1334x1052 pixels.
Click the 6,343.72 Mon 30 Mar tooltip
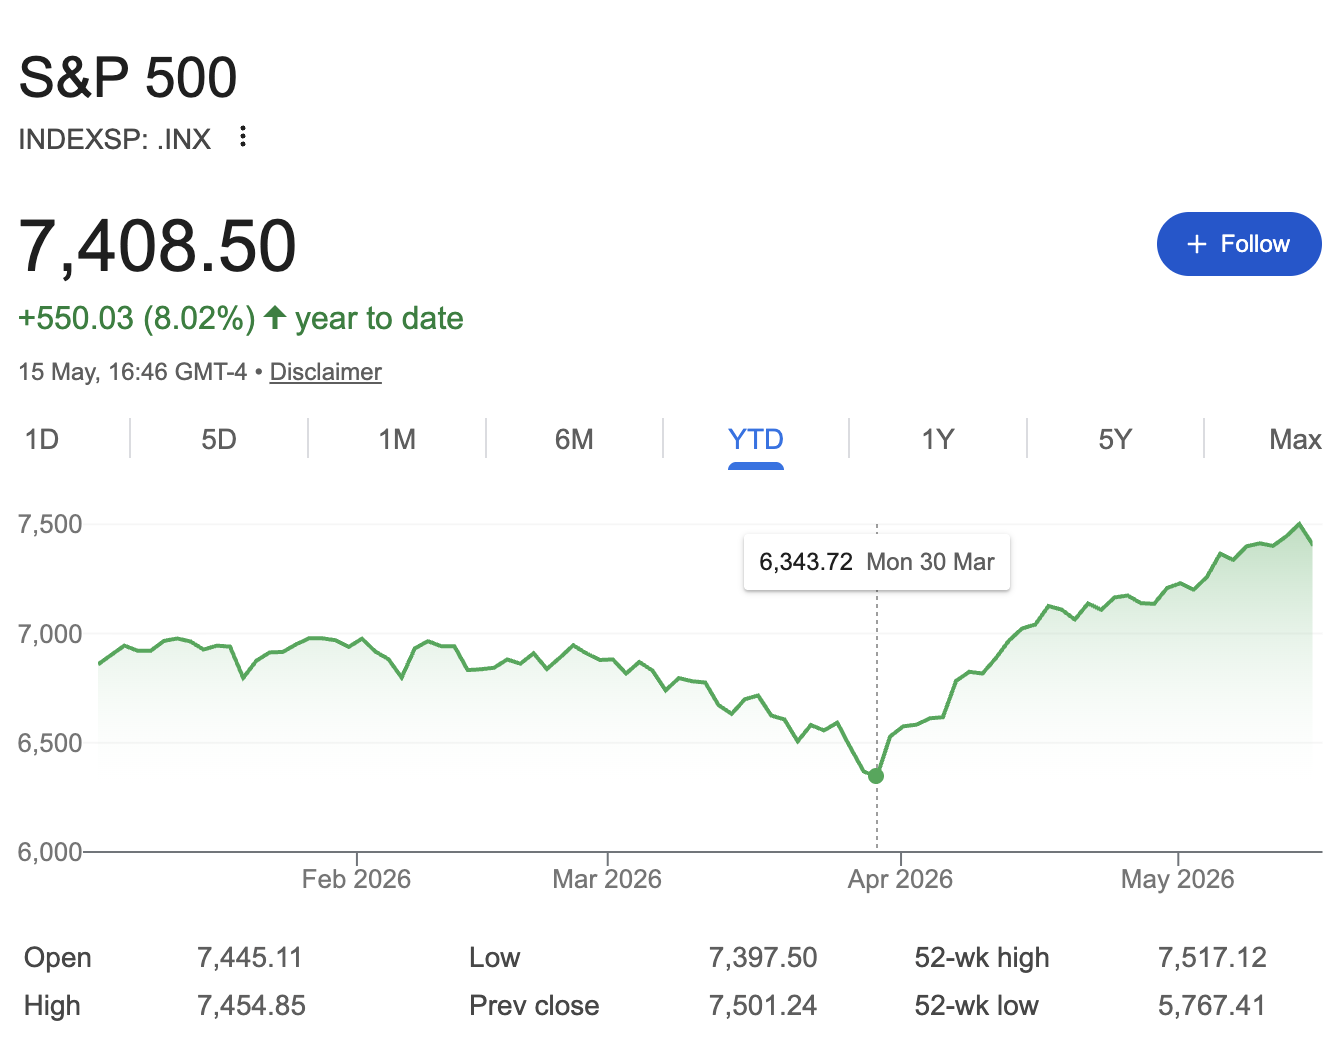tap(877, 562)
